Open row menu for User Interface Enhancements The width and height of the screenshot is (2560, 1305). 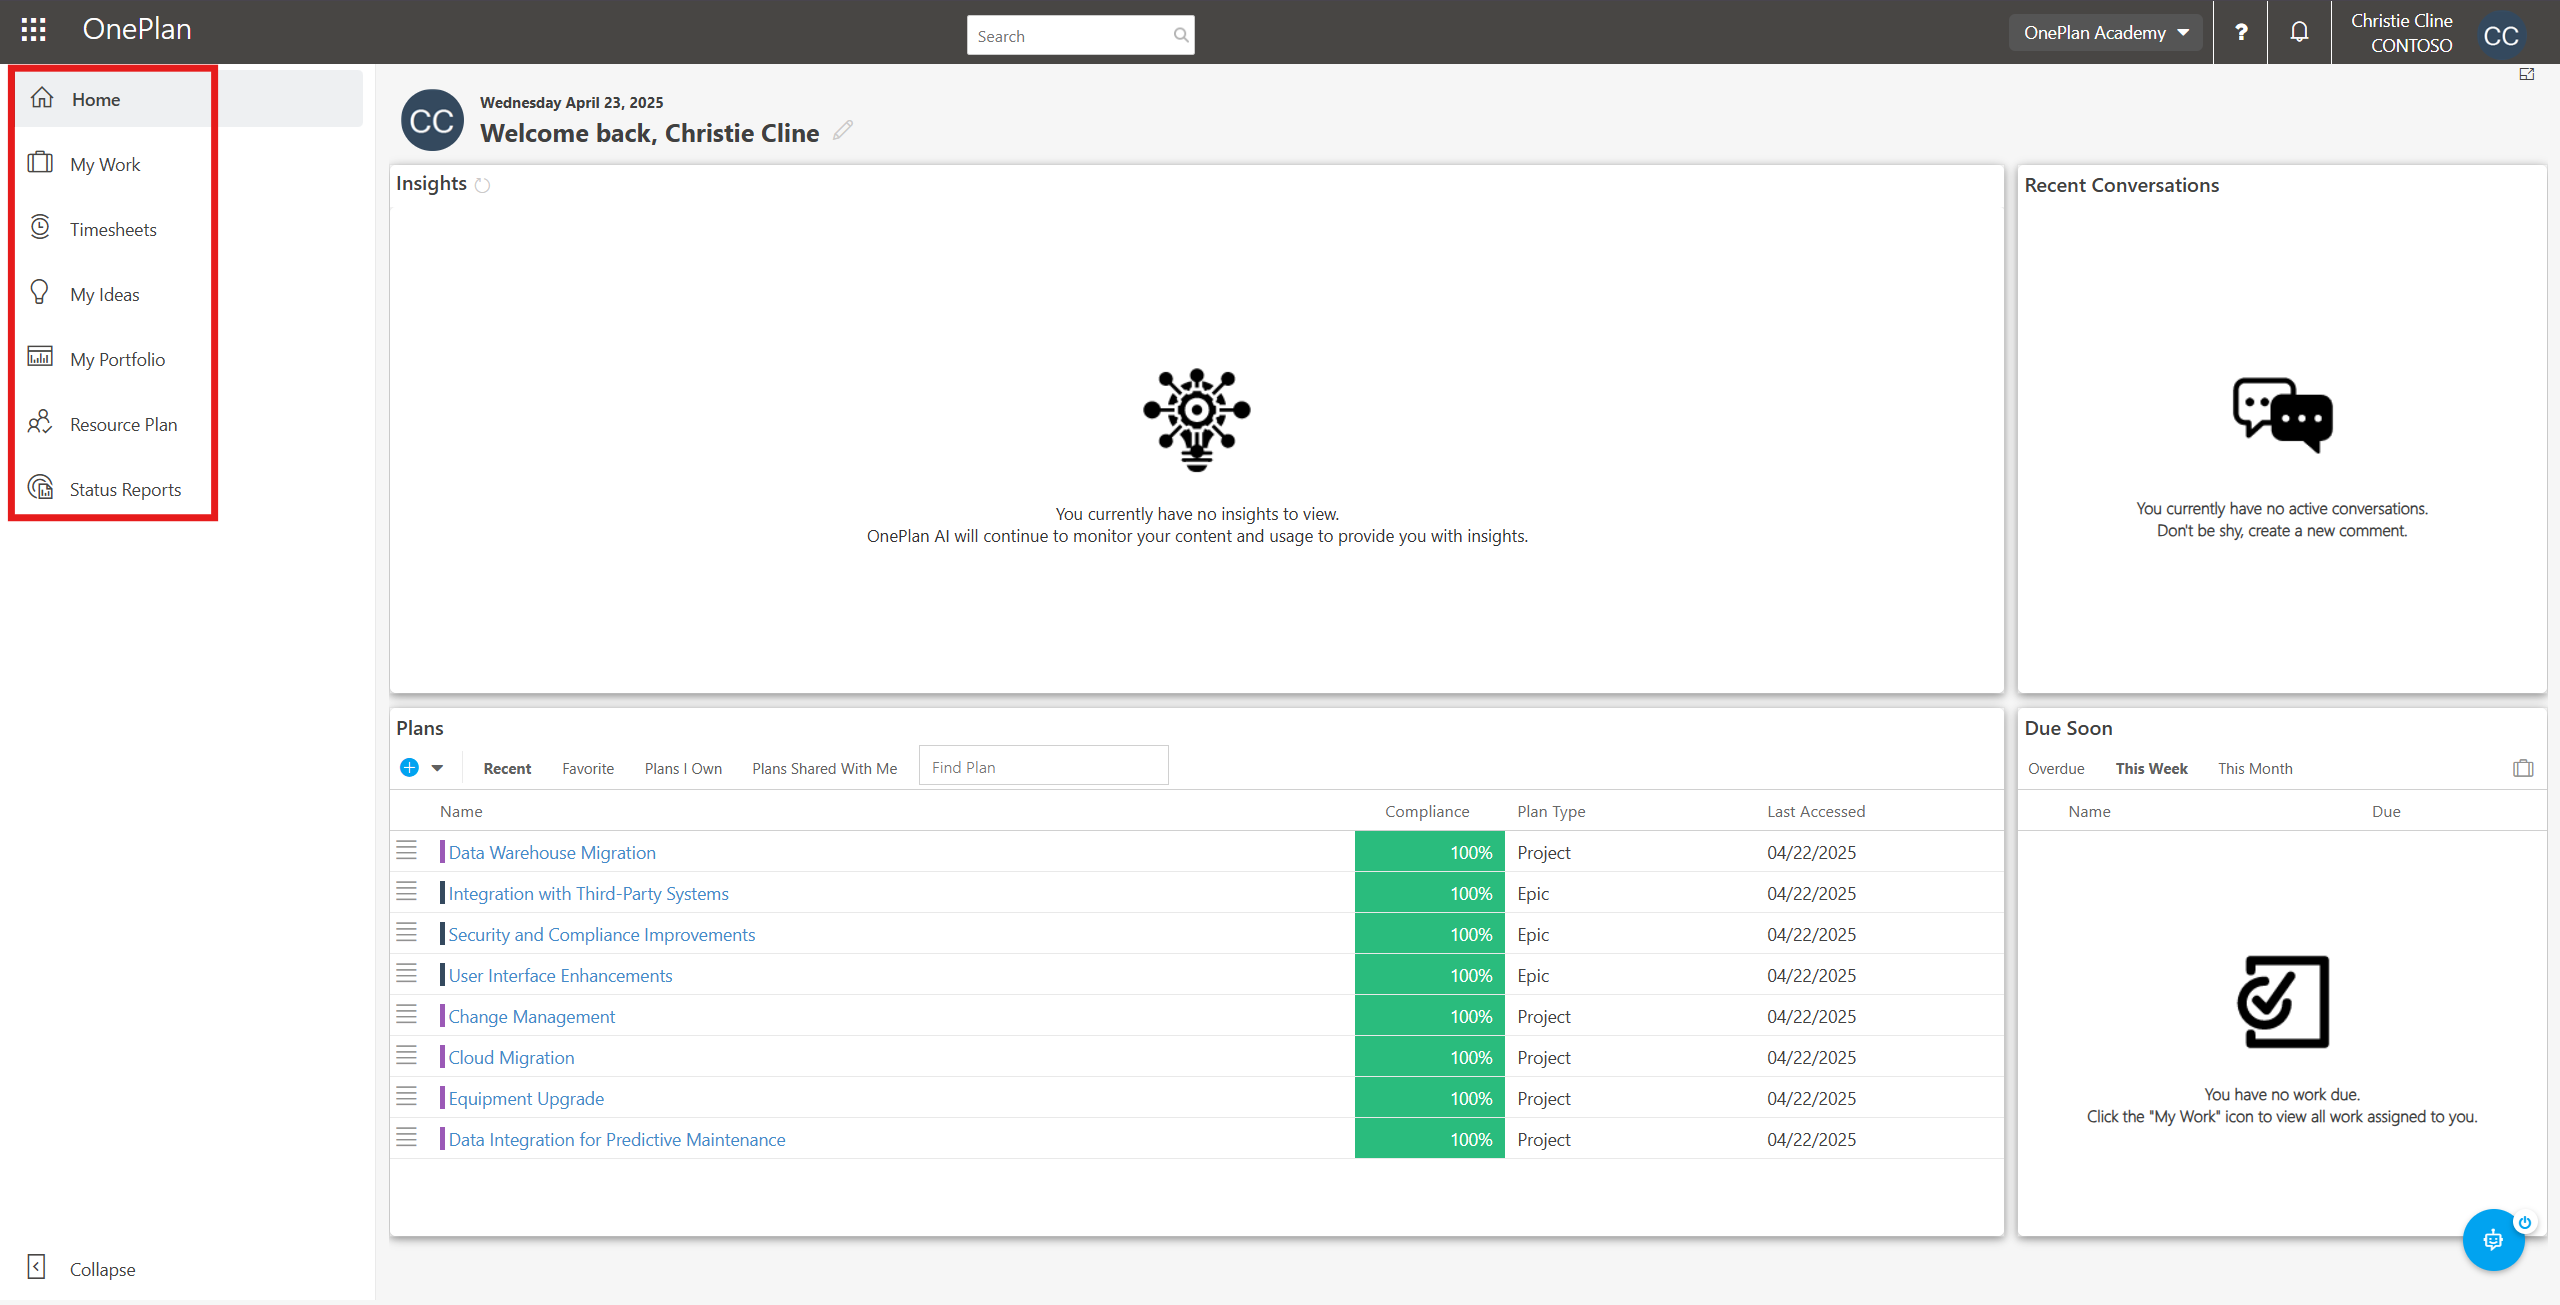pyautogui.click(x=406, y=974)
